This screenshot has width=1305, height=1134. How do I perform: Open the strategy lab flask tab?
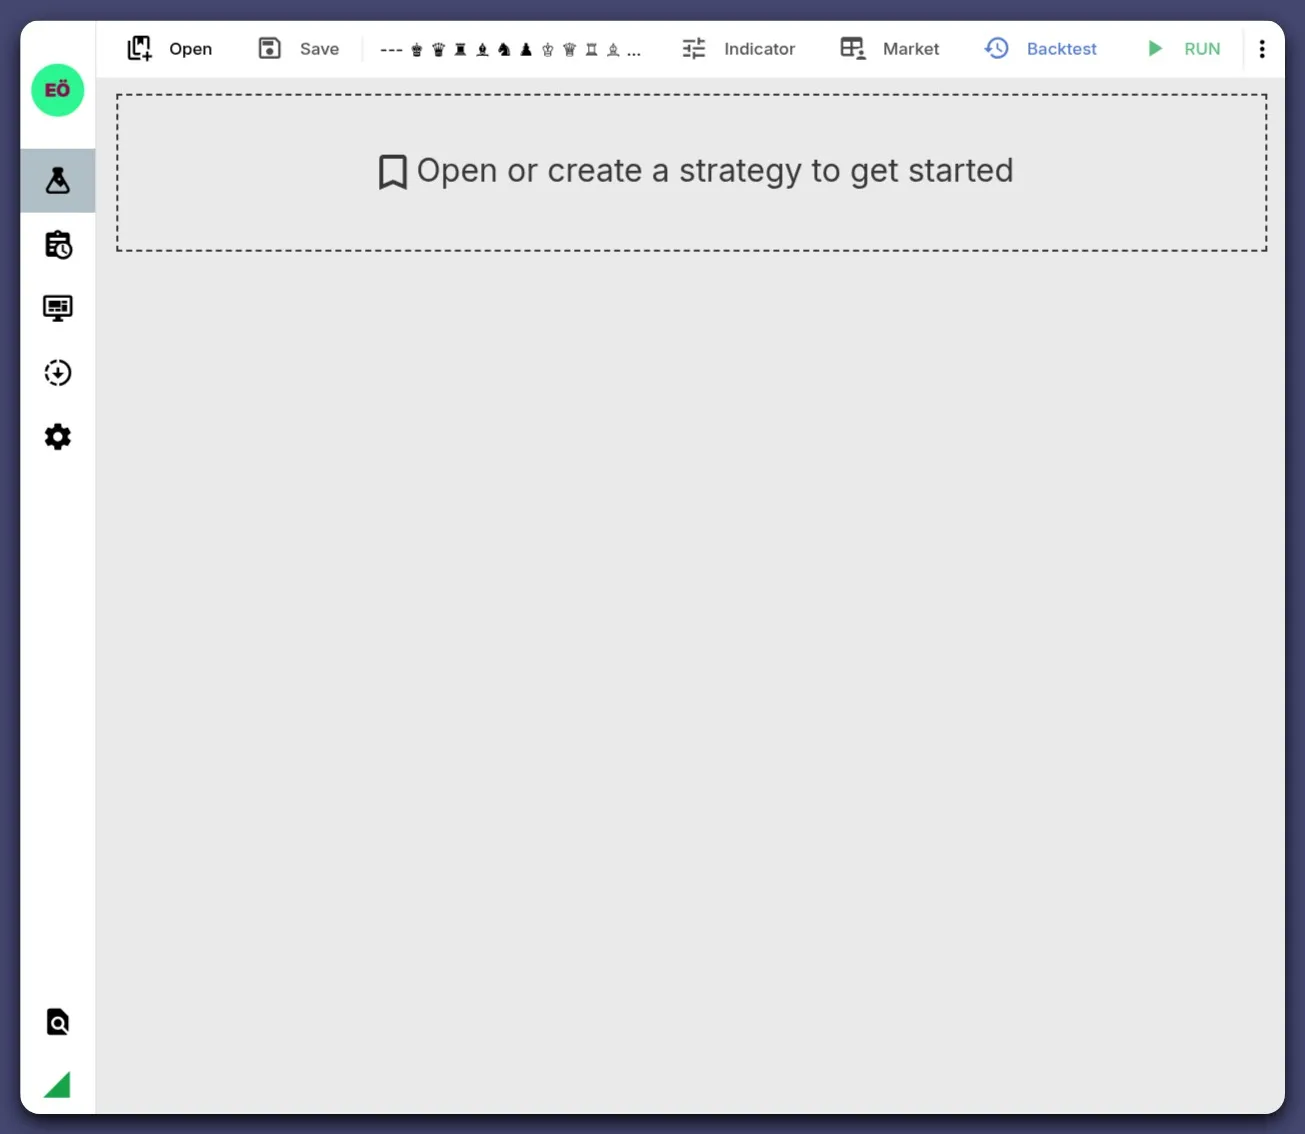coord(58,181)
